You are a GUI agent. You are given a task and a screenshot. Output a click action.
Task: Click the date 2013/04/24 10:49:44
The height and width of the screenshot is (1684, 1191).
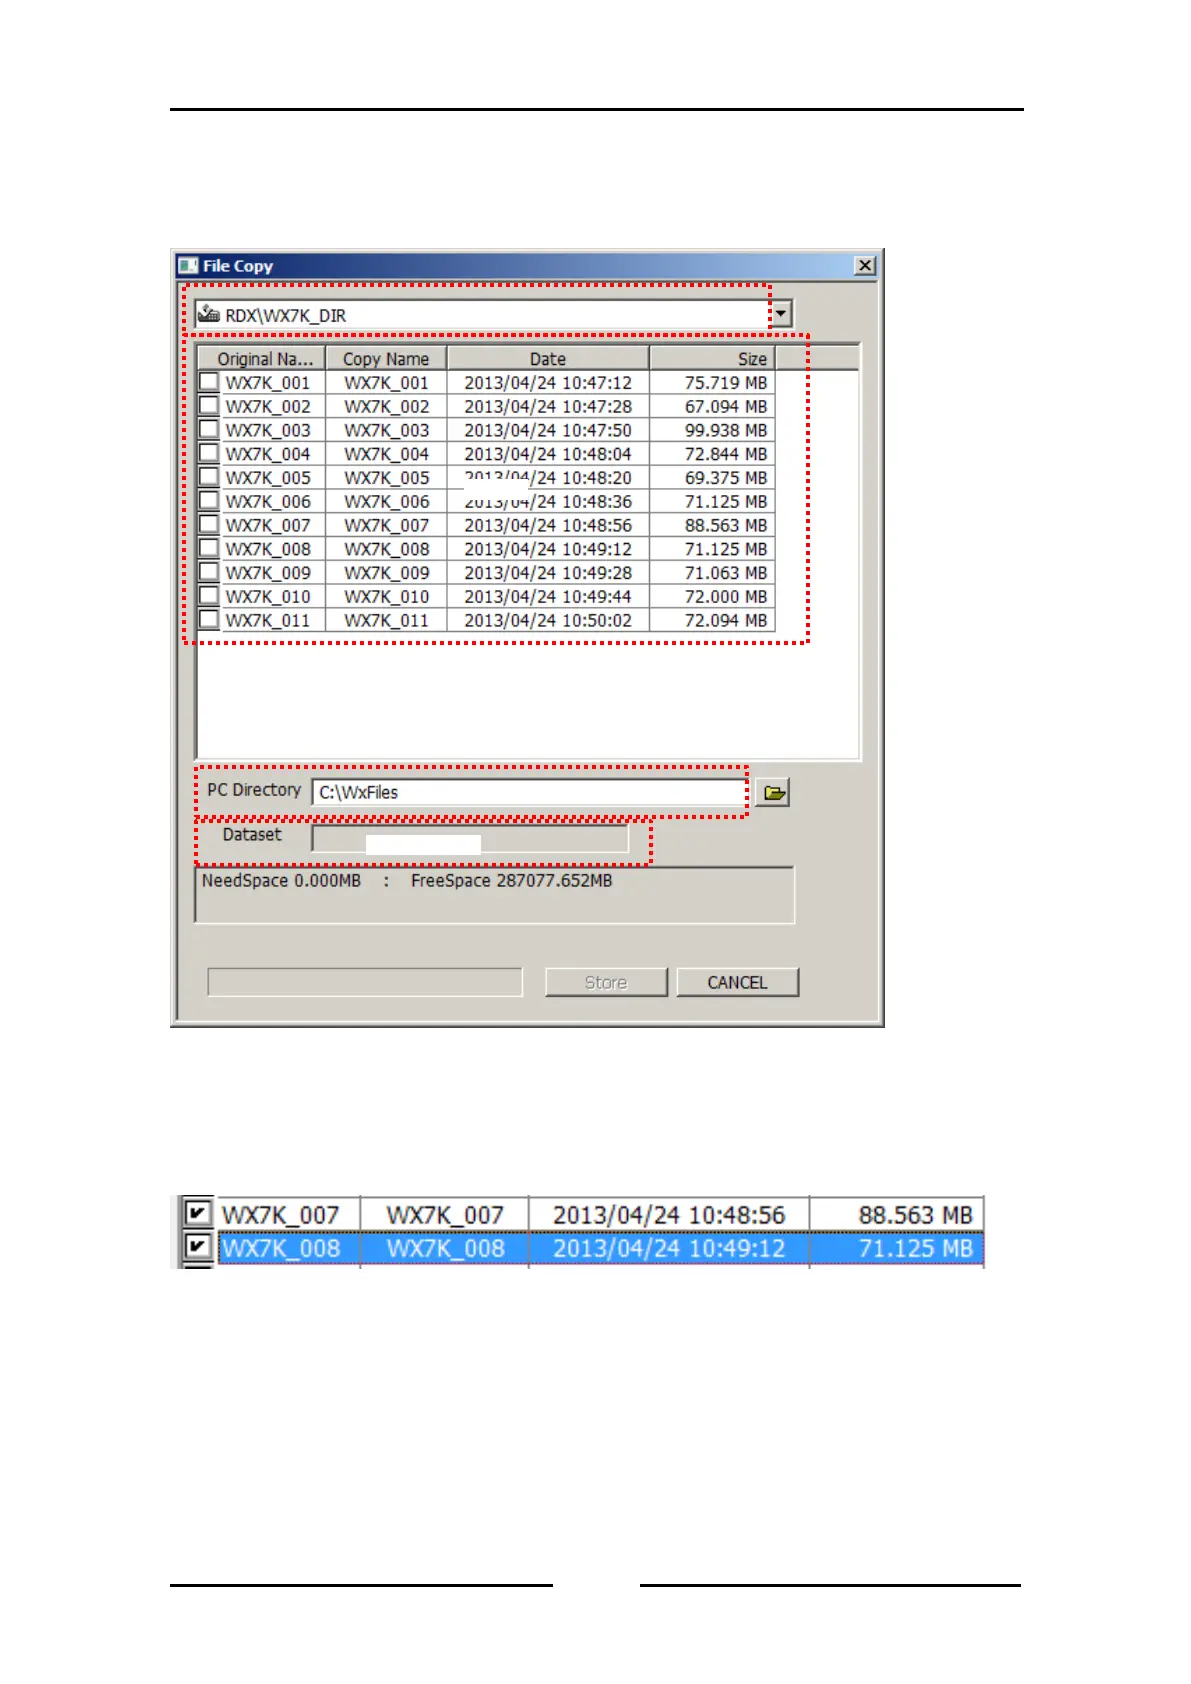[x=548, y=596]
